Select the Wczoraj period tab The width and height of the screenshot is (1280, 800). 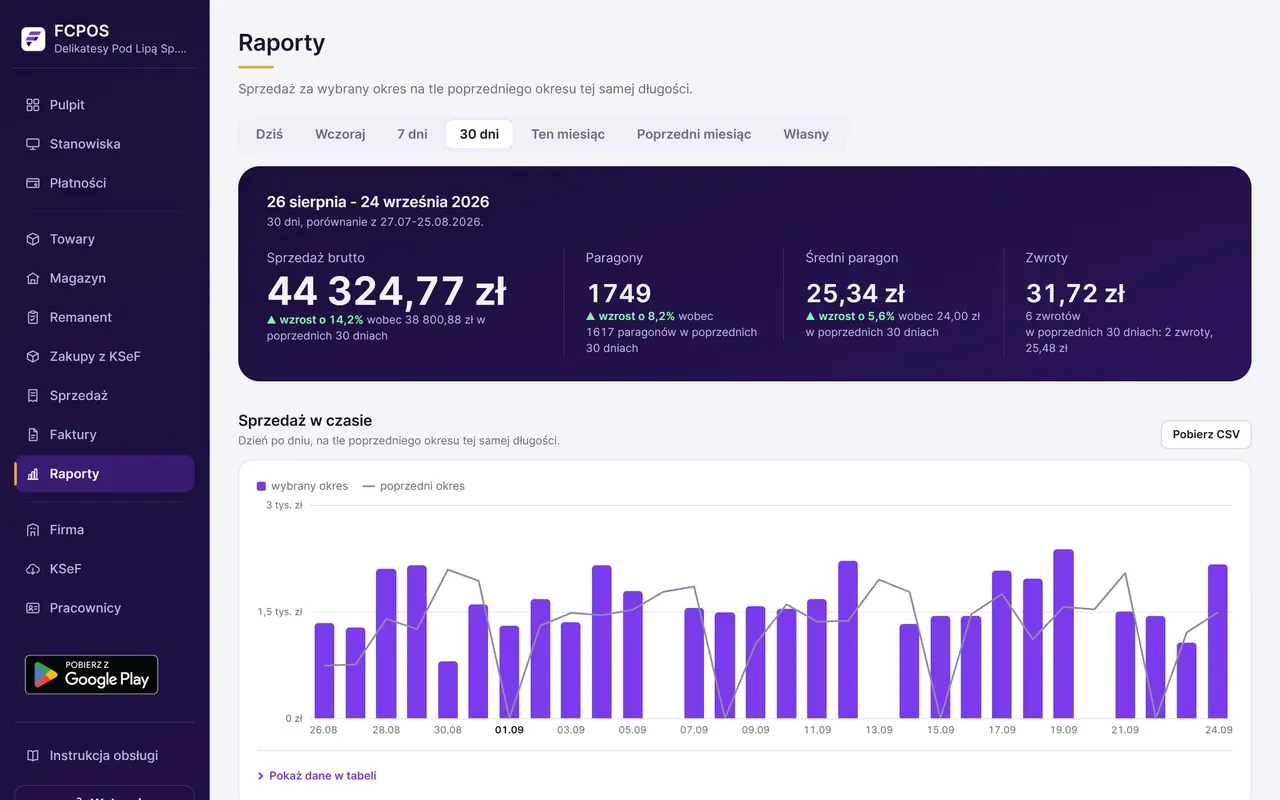[x=340, y=134]
